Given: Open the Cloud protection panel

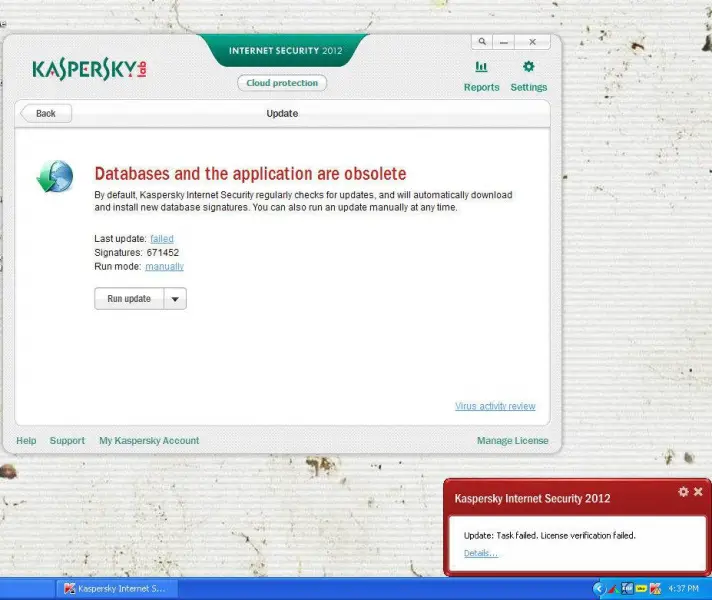Looking at the screenshot, I should pyautogui.click(x=282, y=83).
